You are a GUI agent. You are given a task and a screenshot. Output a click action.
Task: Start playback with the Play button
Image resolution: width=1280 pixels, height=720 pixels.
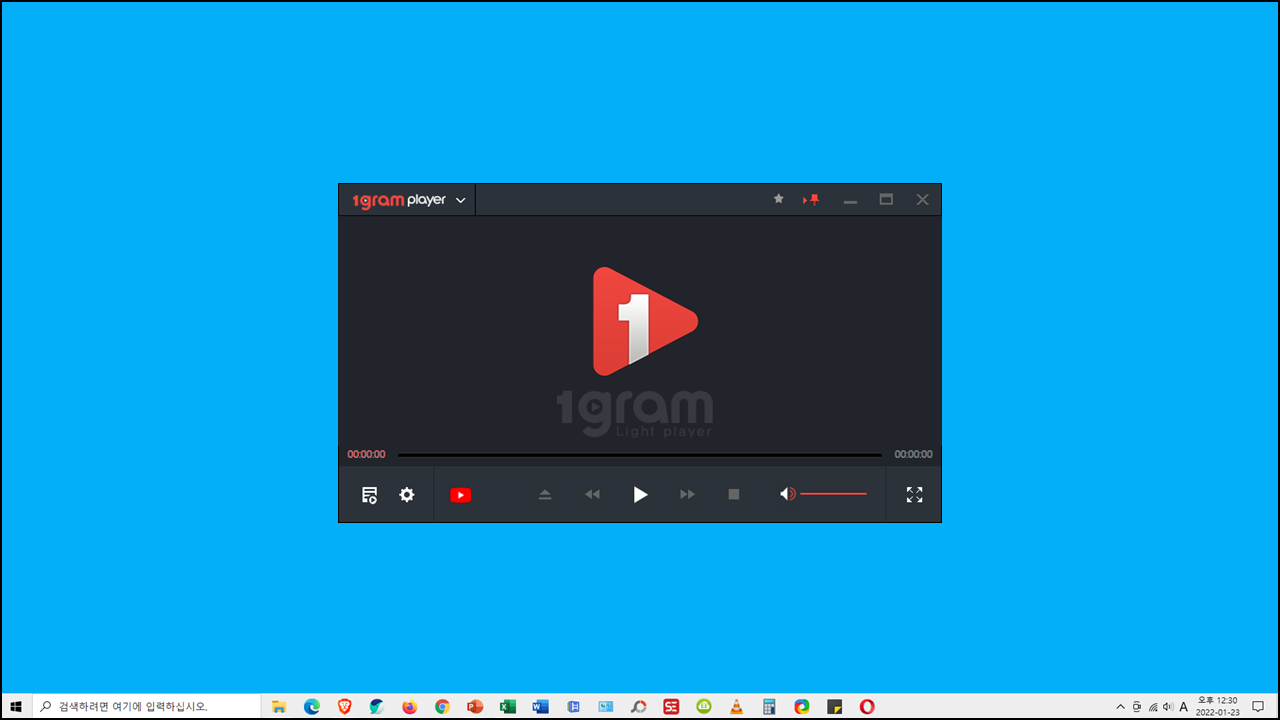tap(641, 494)
